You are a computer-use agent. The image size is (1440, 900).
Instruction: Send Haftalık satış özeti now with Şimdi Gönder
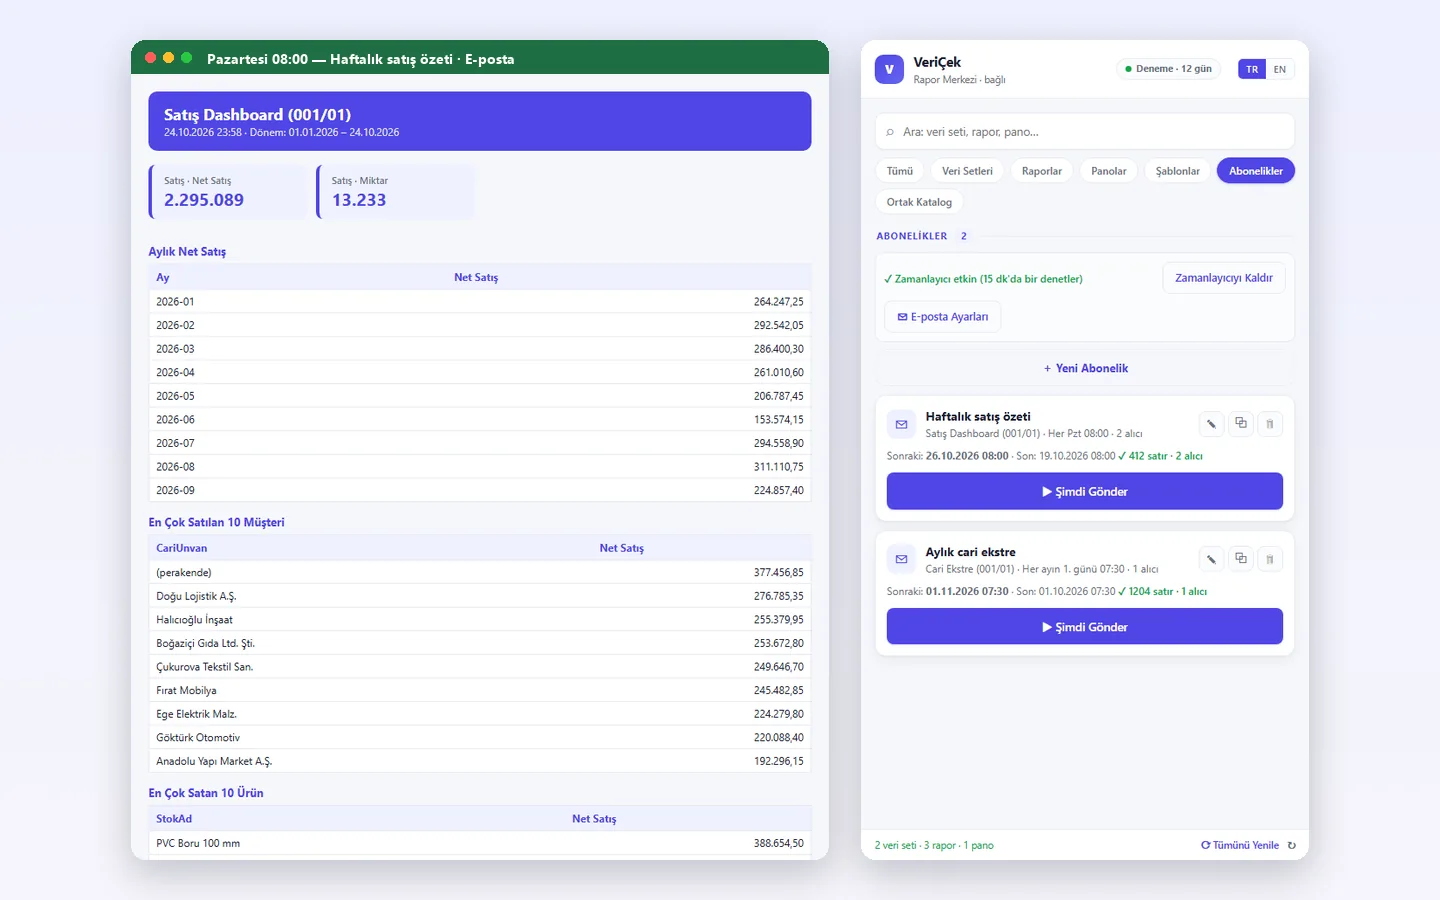1085,491
